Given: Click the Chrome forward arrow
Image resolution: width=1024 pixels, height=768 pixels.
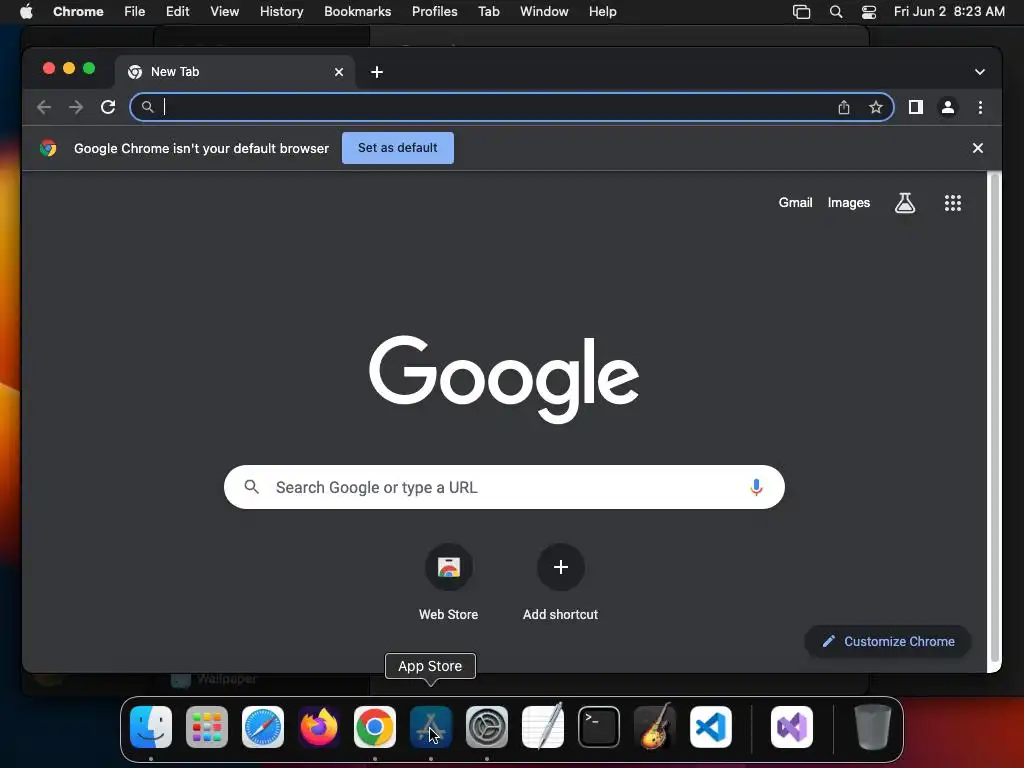Looking at the screenshot, I should pyautogui.click(x=76, y=107).
